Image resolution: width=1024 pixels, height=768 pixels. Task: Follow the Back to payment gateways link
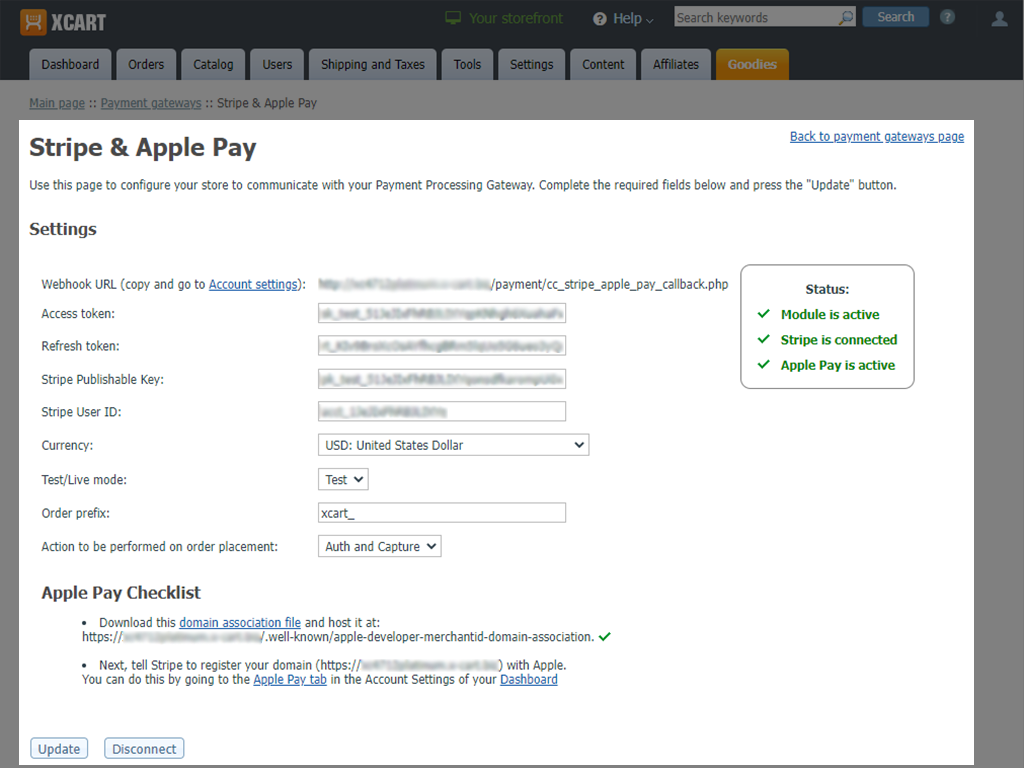pos(876,136)
